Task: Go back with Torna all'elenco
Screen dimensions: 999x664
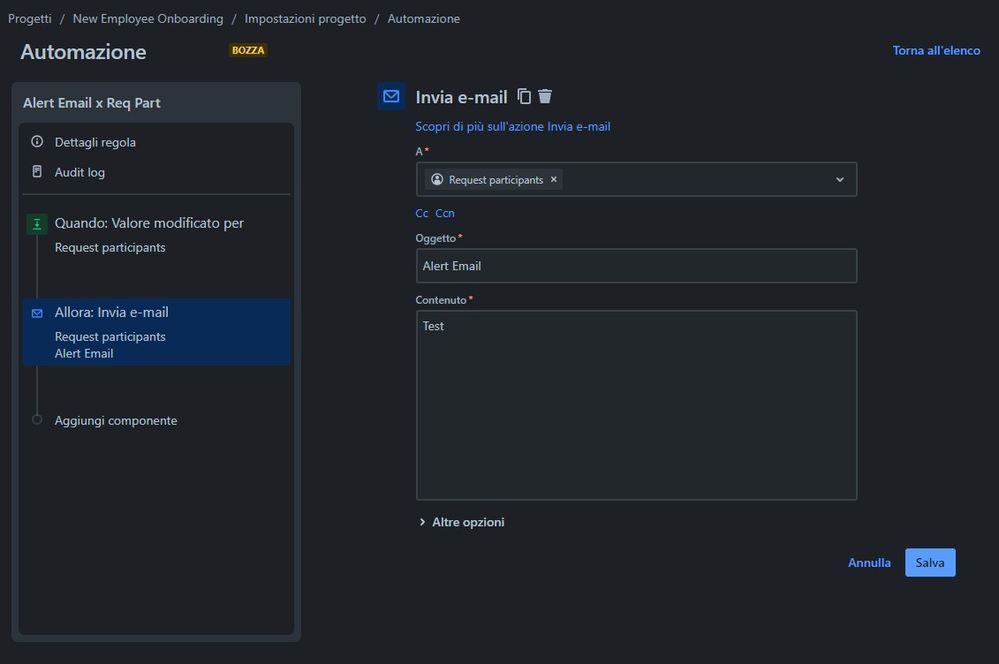Action: click(x=936, y=50)
